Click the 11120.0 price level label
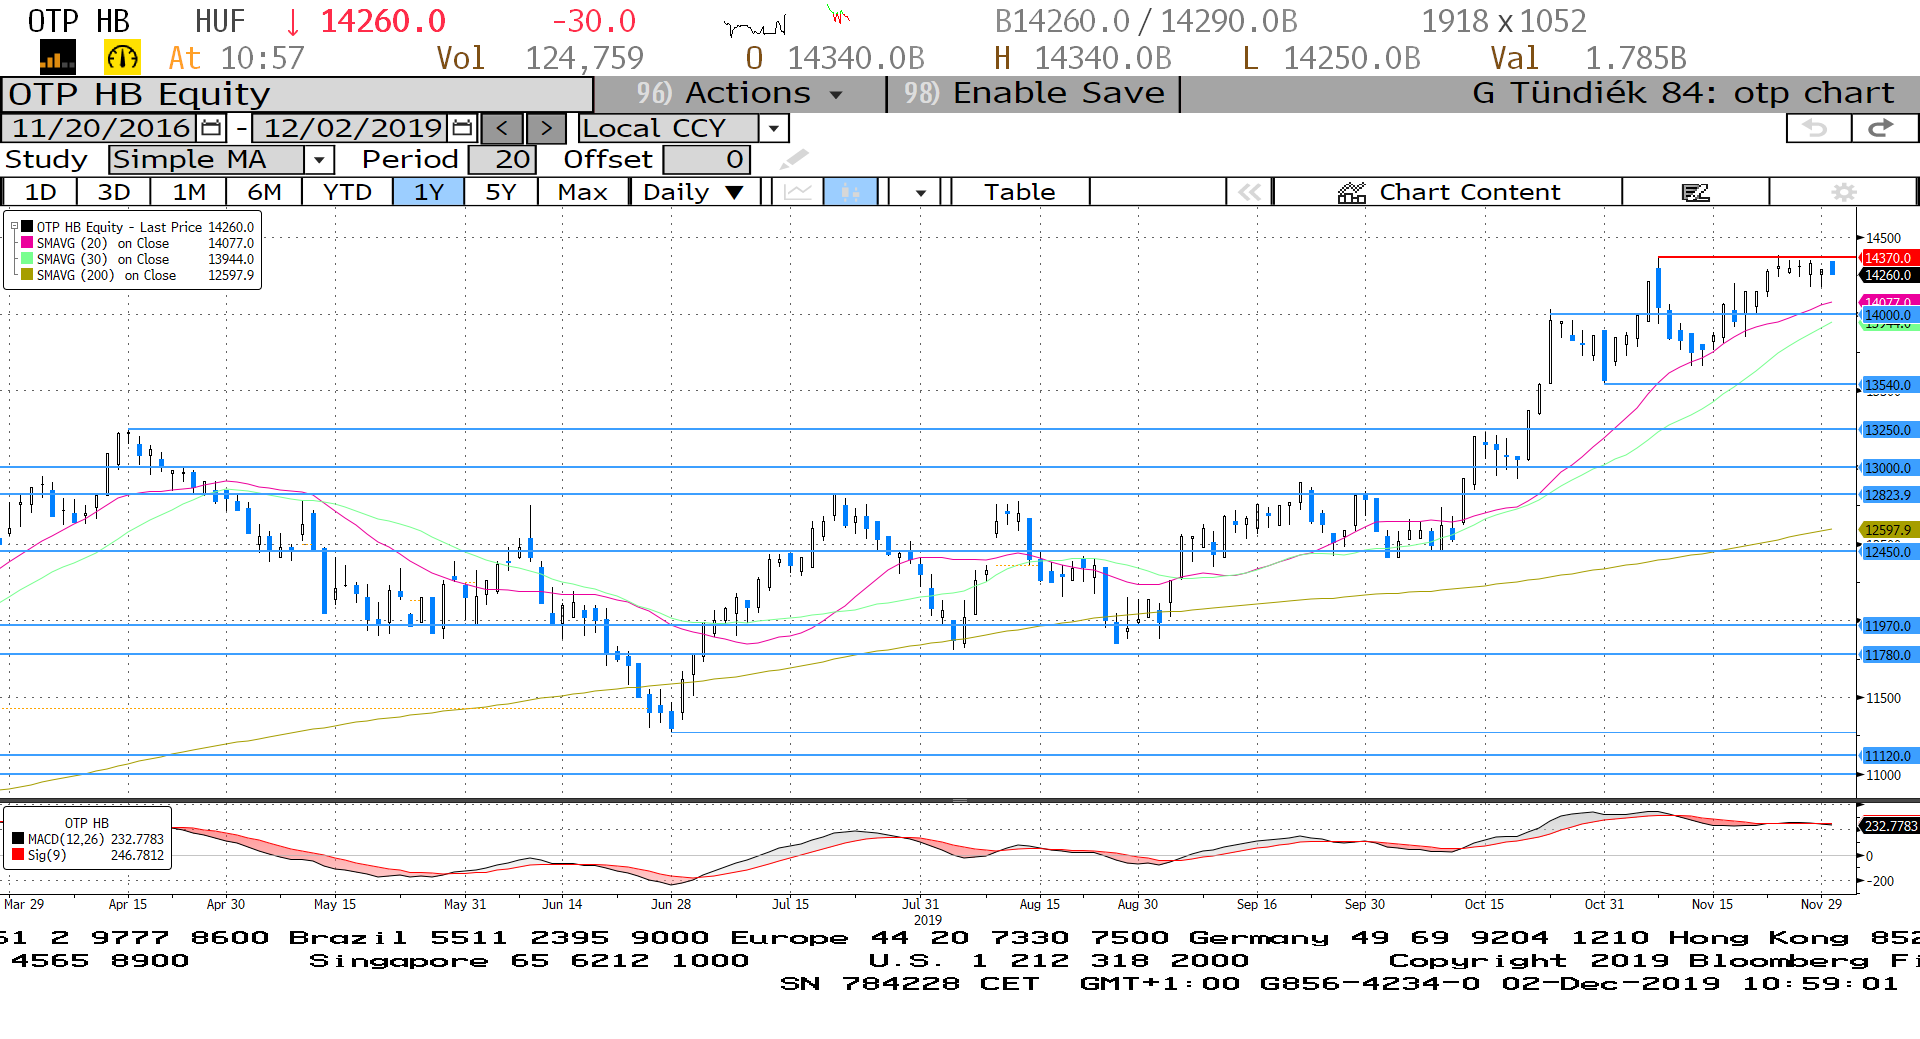1920x1039 pixels. (1888, 756)
